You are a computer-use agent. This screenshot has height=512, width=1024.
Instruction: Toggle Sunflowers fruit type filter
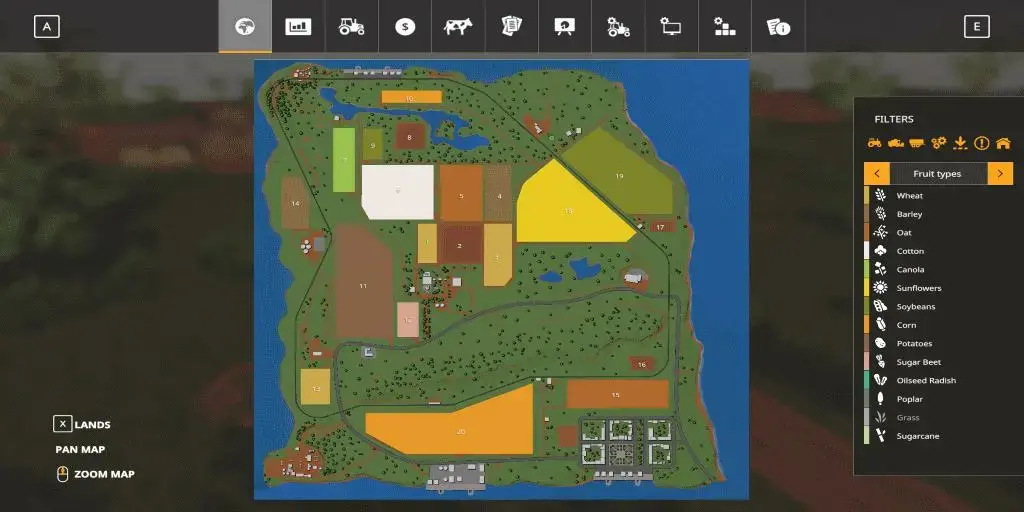(x=918, y=288)
